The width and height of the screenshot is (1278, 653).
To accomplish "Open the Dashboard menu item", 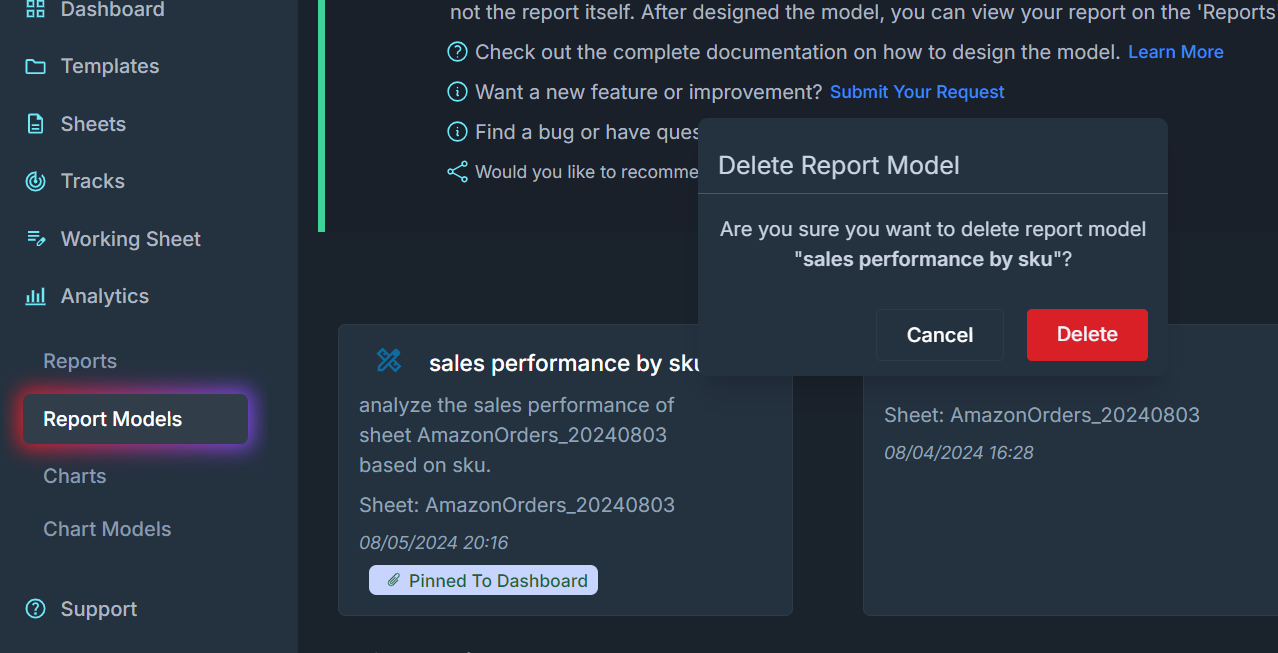I will [112, 10].
